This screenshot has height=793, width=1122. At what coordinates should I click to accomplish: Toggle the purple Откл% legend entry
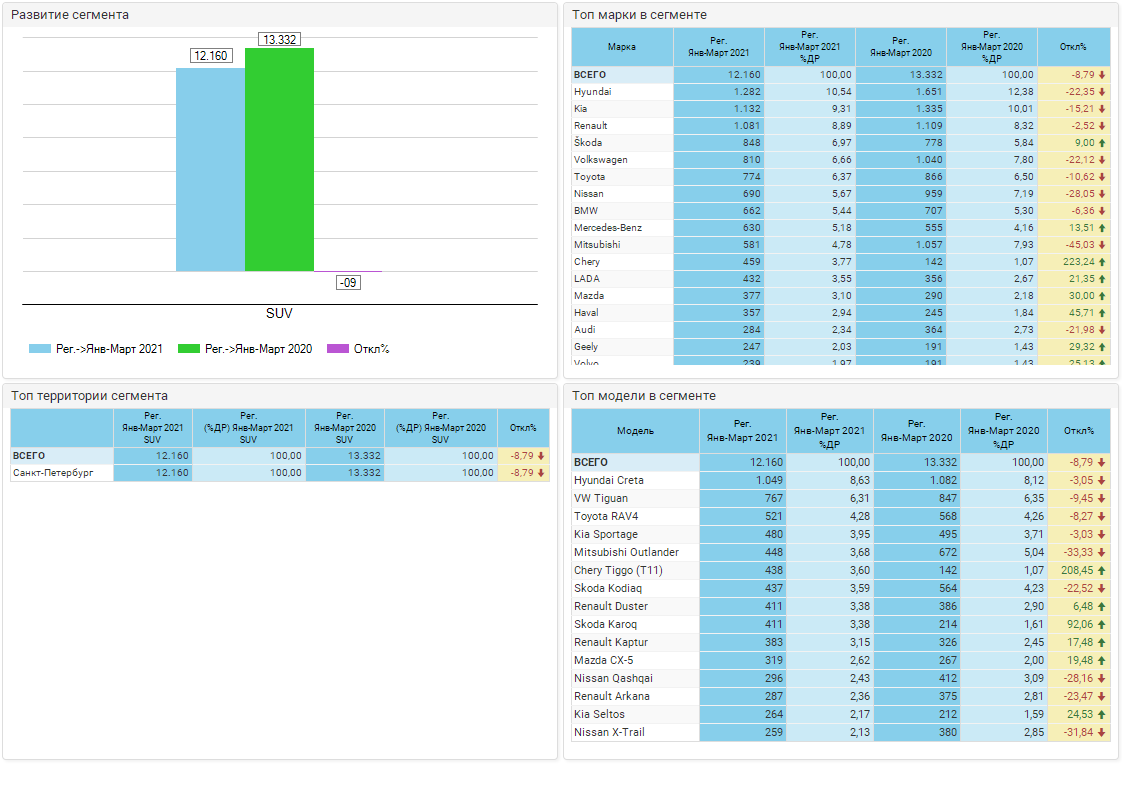tap(359, 349)
